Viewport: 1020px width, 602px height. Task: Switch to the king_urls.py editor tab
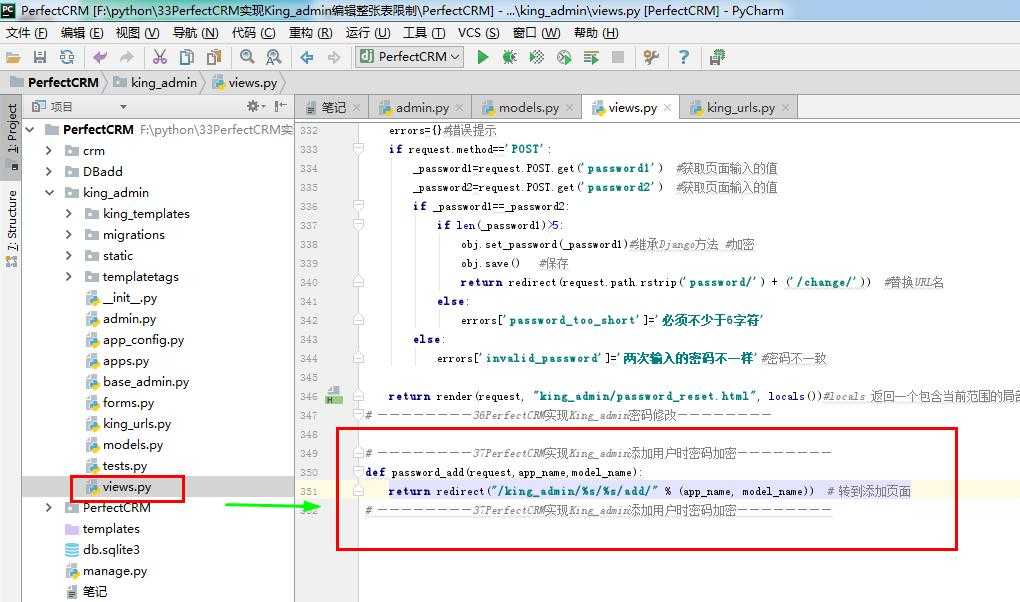[740, 107]
